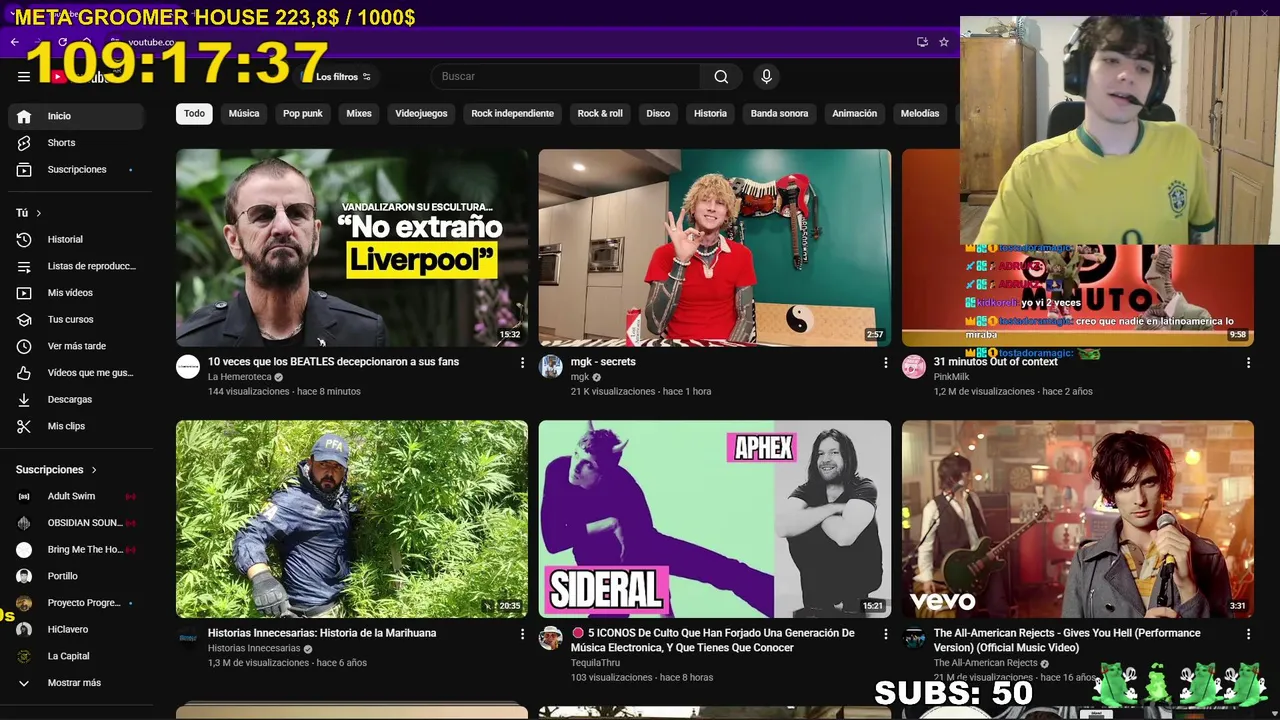Select the Animación chip
Screen dimensions: 1280x720
pos(854,114)
